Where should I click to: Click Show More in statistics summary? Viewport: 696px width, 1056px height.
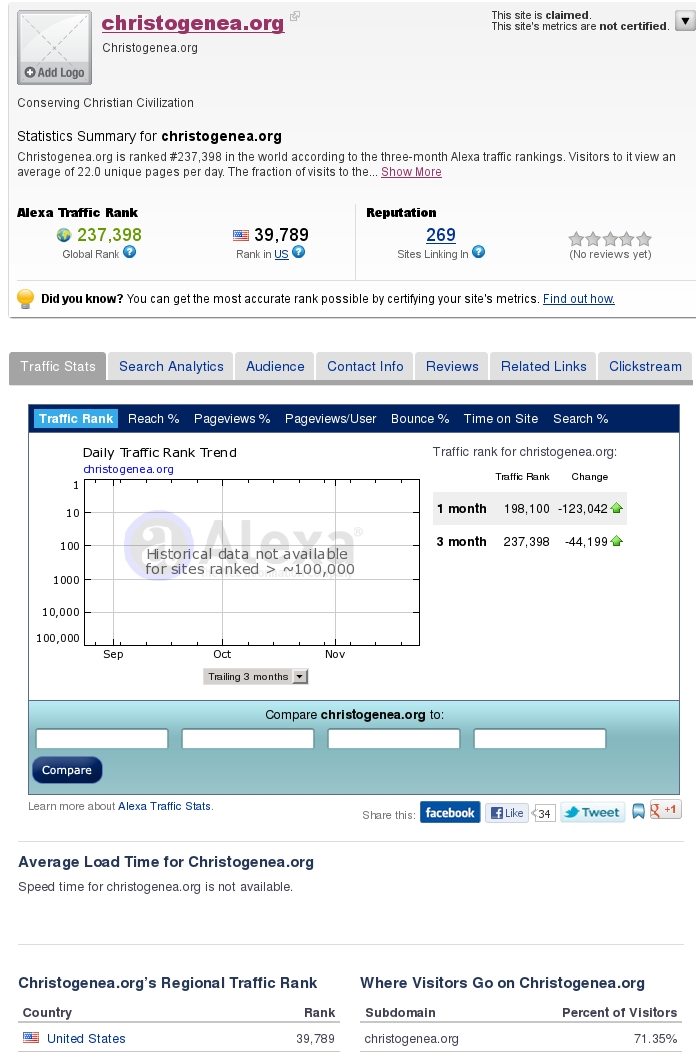(x=411, y=172)
